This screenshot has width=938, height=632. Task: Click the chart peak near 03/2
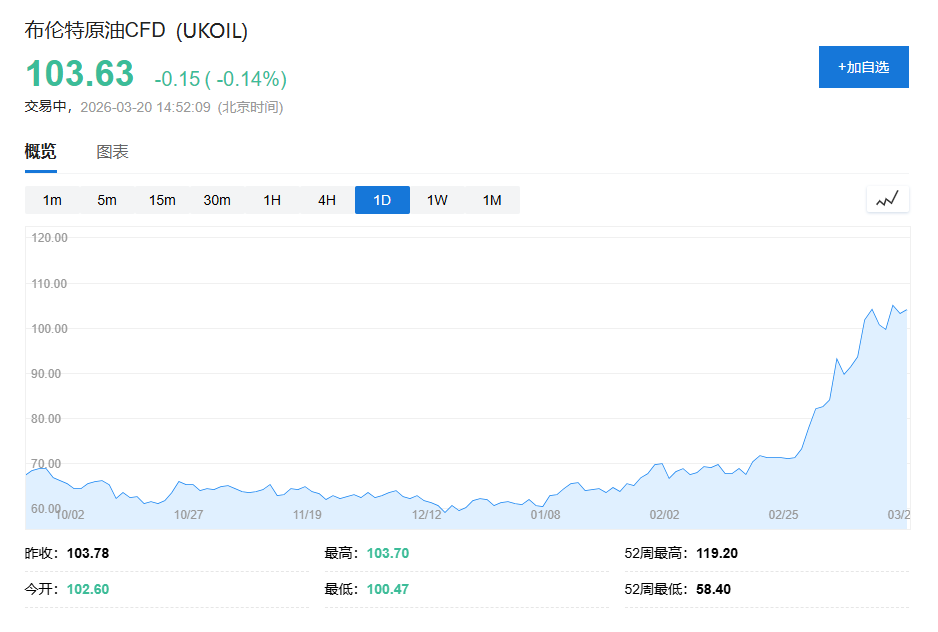pos(893,306)
